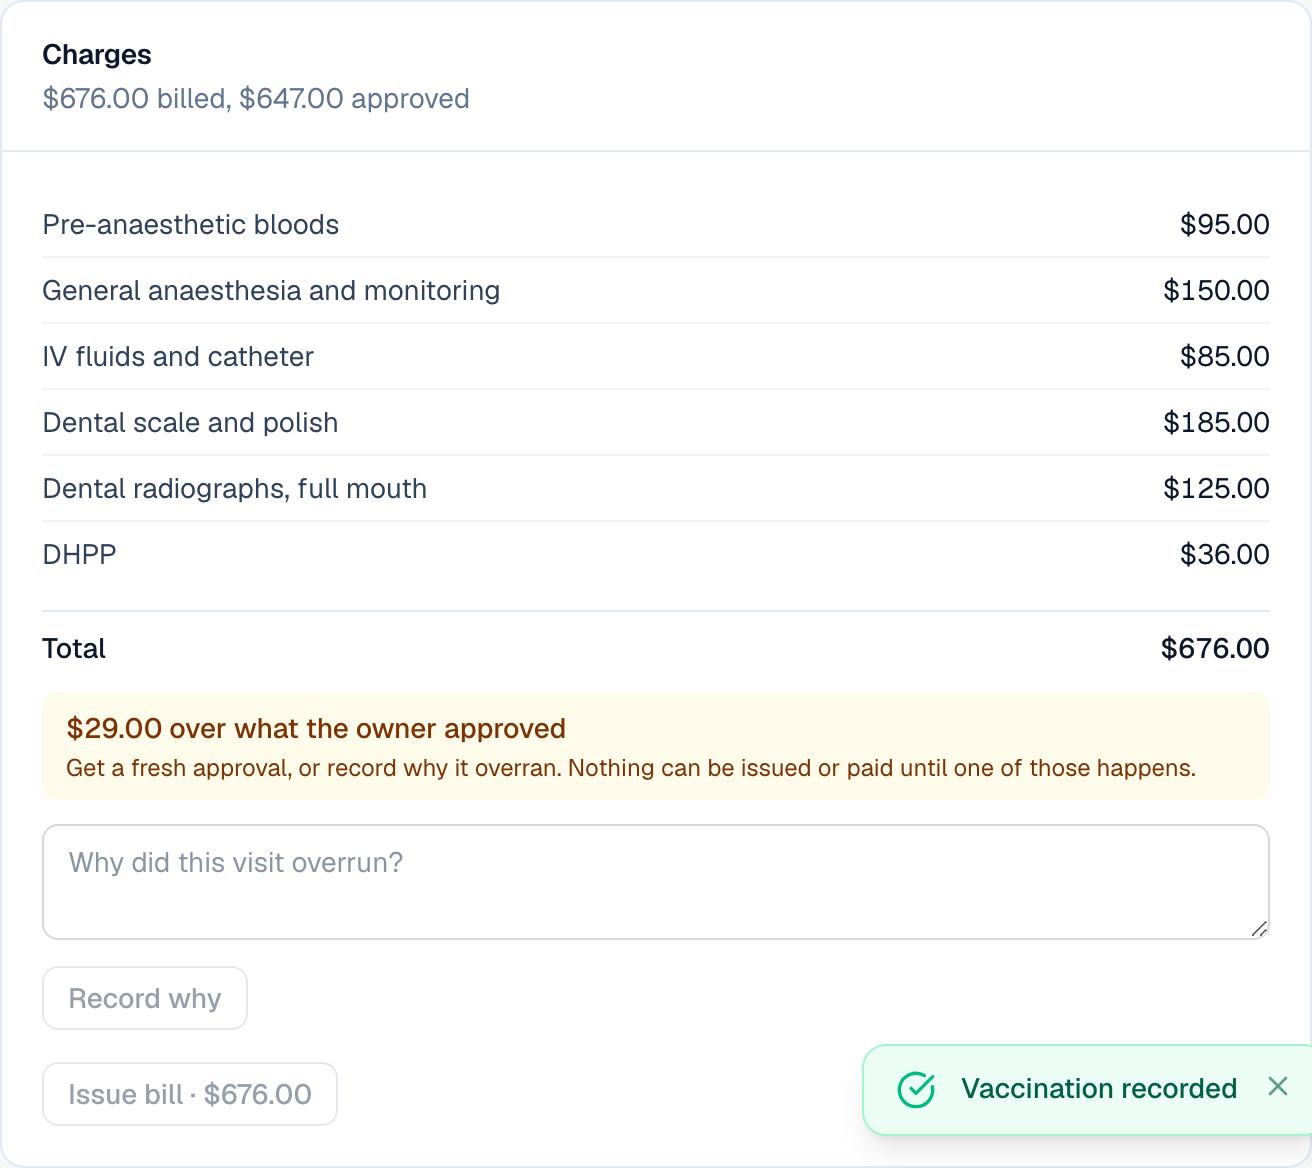Screen dimensions: 1312x1168
Task: Select Dental scale and polish charge
Action: pos(656,423)
